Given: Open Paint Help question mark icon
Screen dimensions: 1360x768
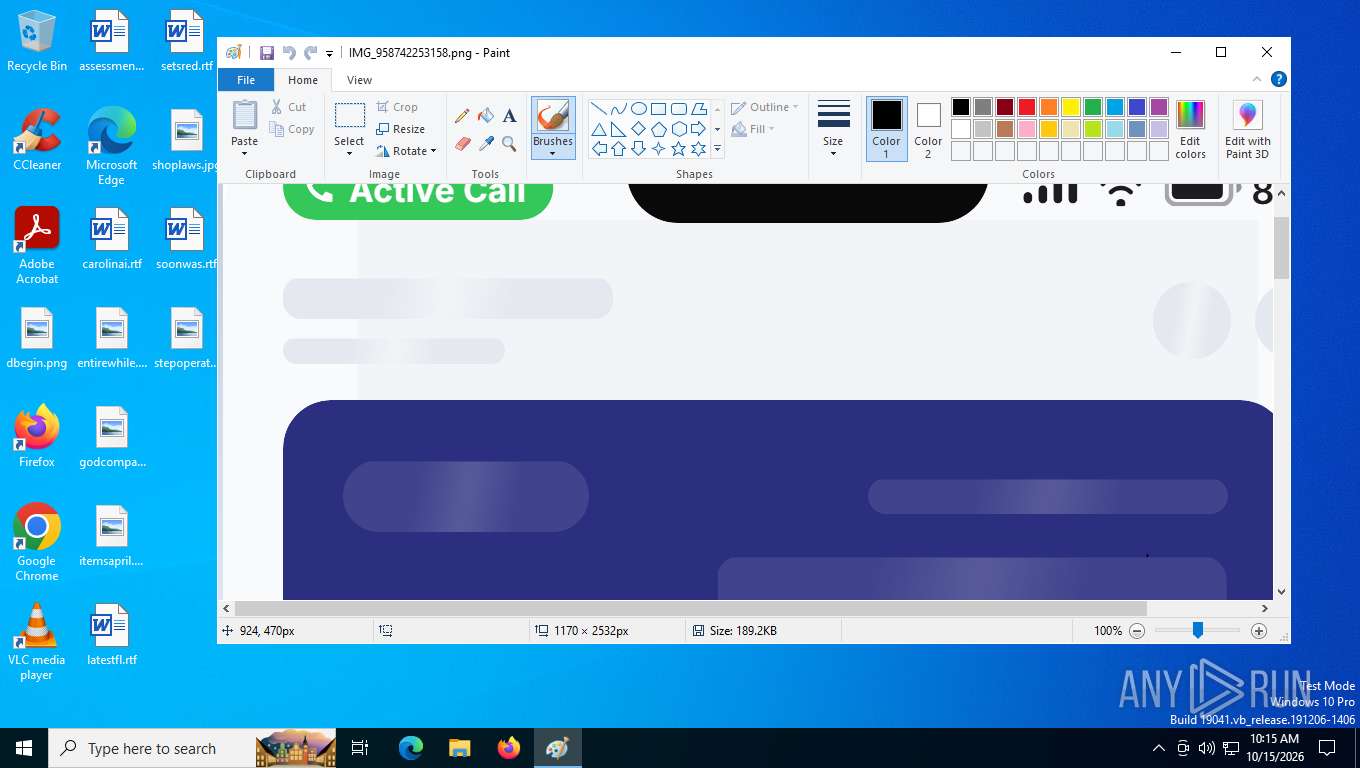Looking at the screenshot, I should [x=1278, y=80].
